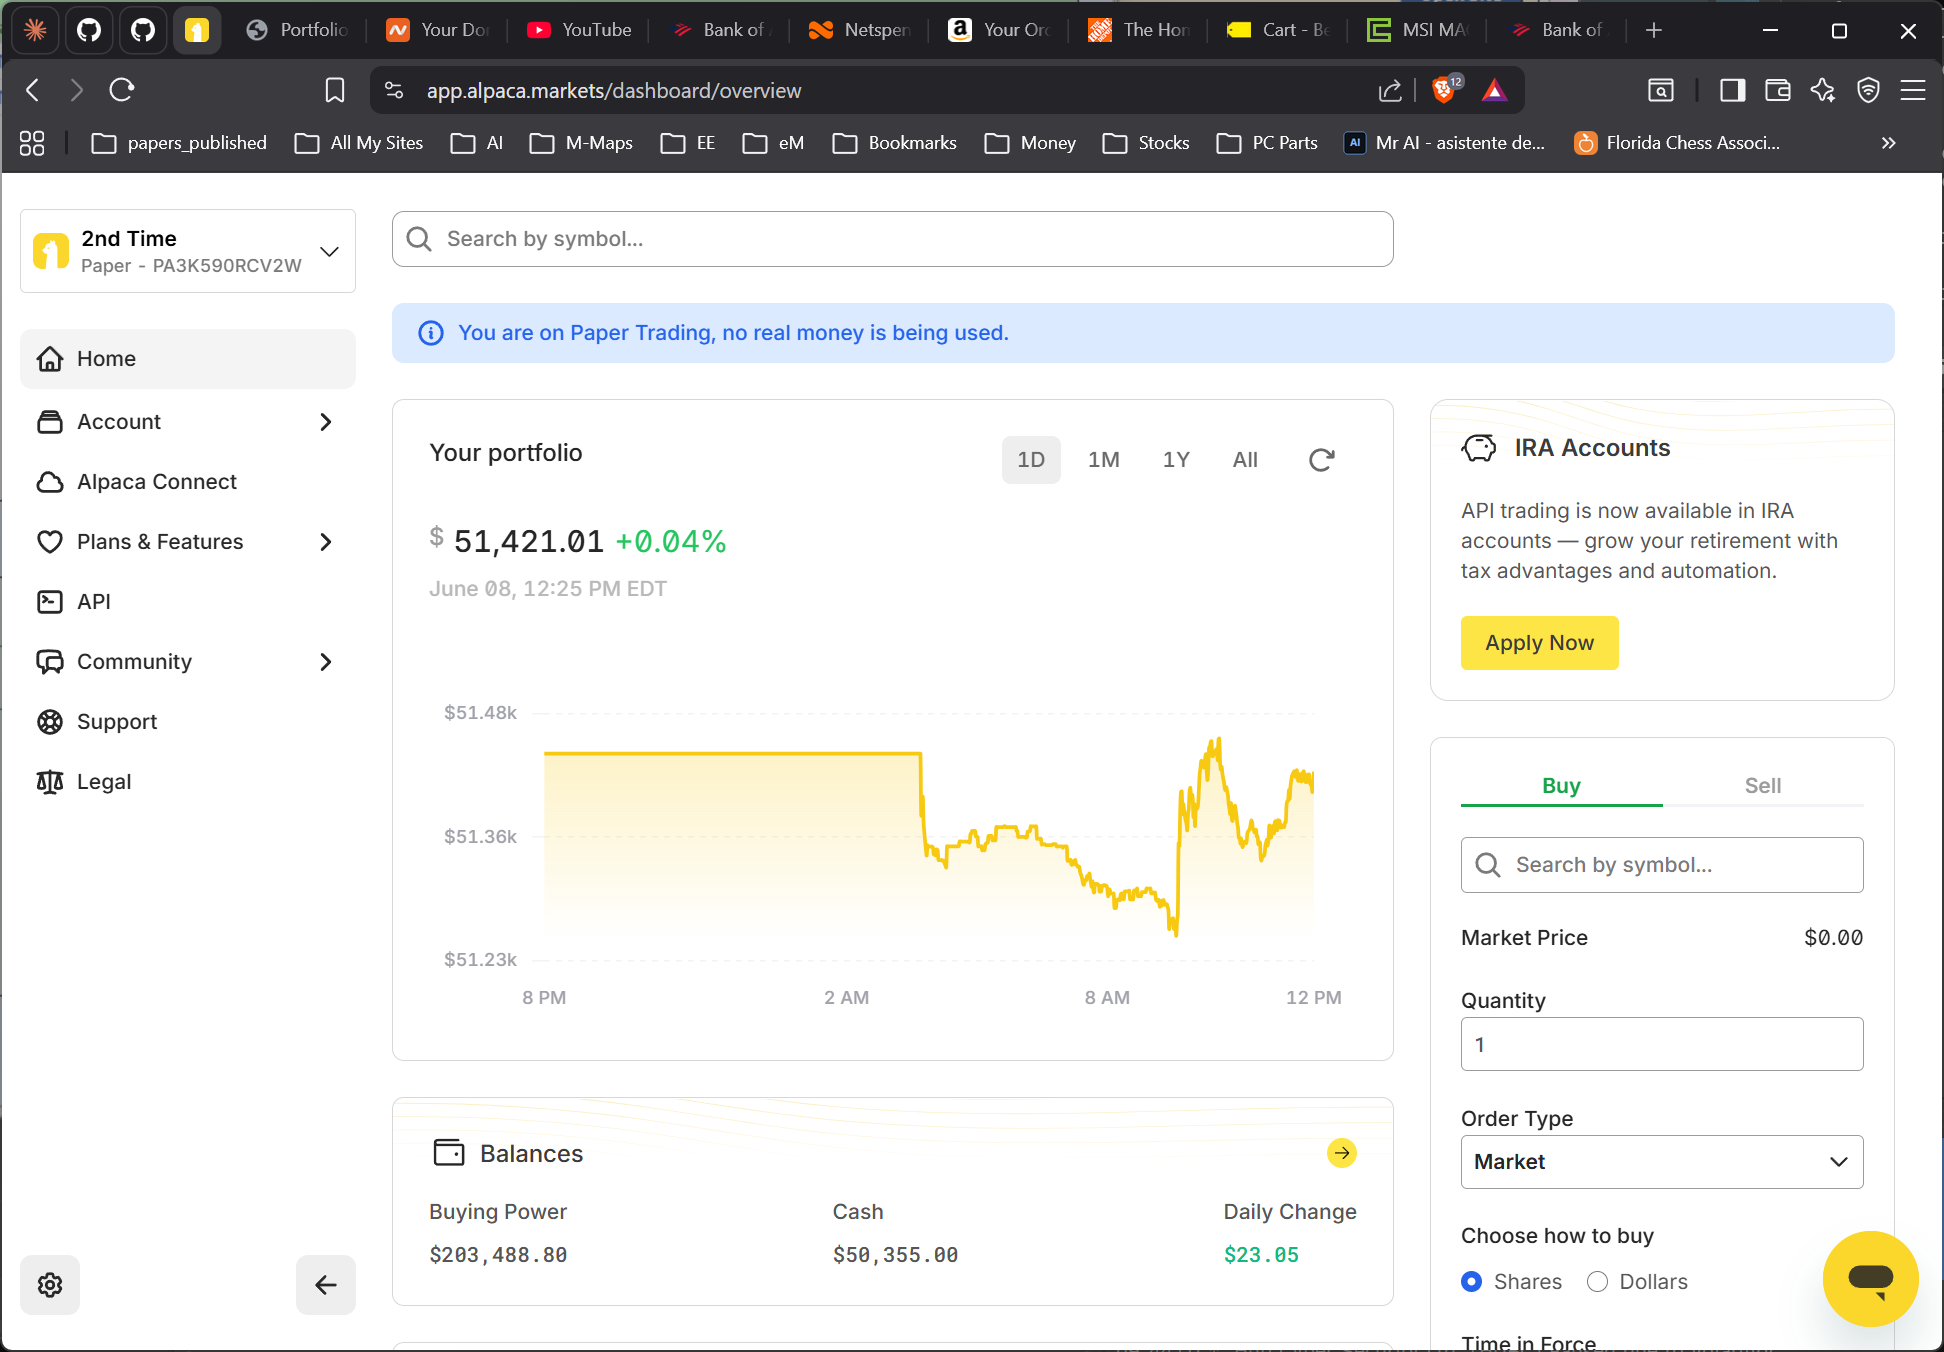
Task: Click the browser reload icon
Action: click(x=122, y=90)
